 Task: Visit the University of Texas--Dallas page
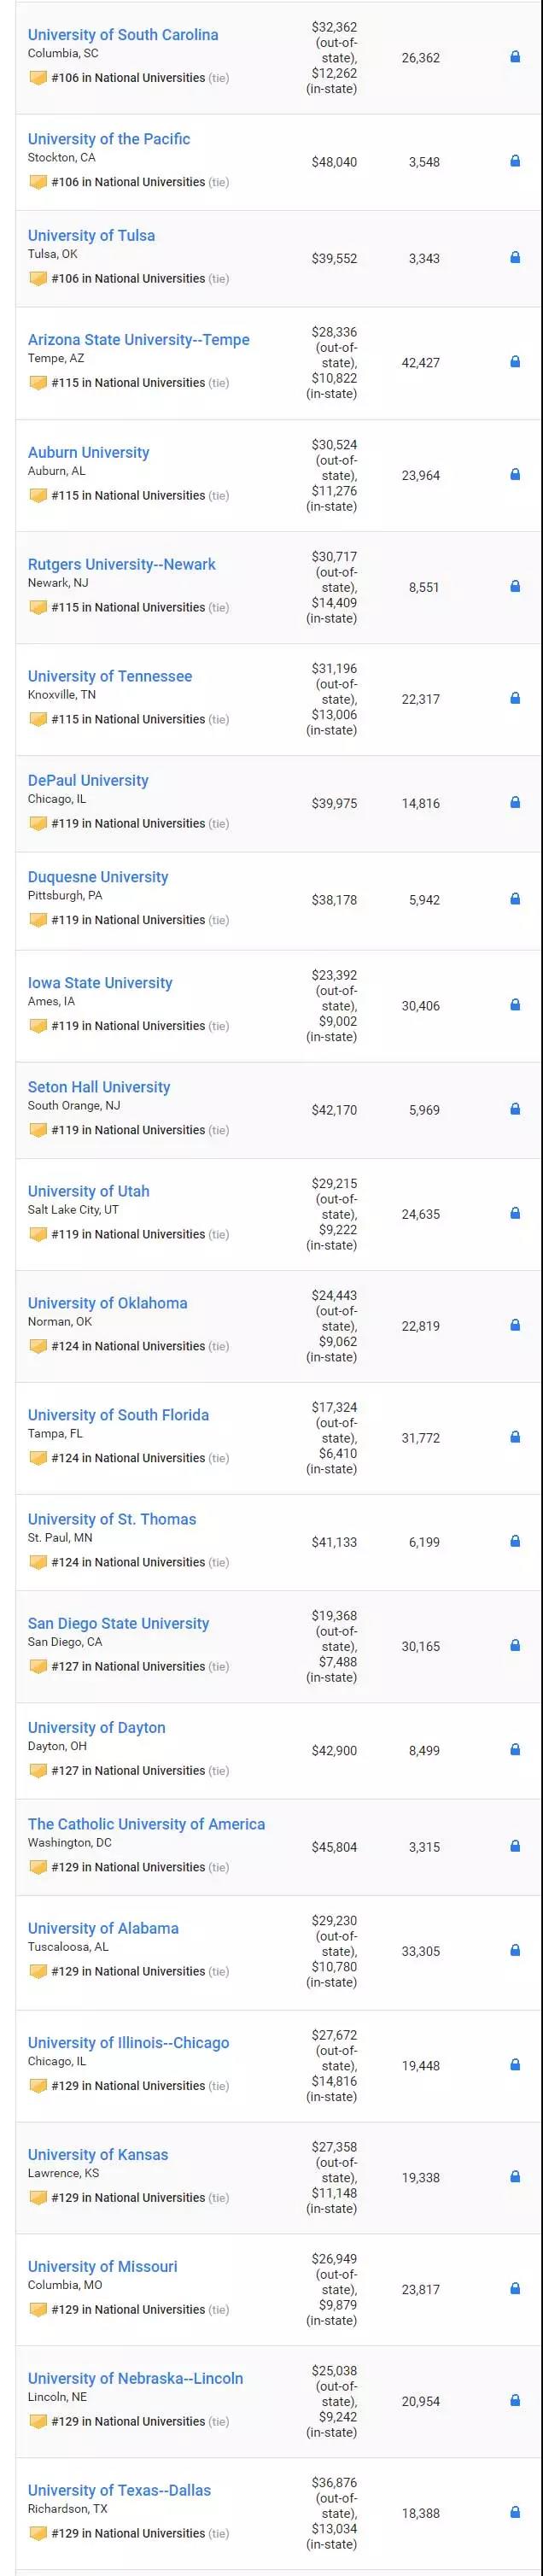tap(120, 2490)
